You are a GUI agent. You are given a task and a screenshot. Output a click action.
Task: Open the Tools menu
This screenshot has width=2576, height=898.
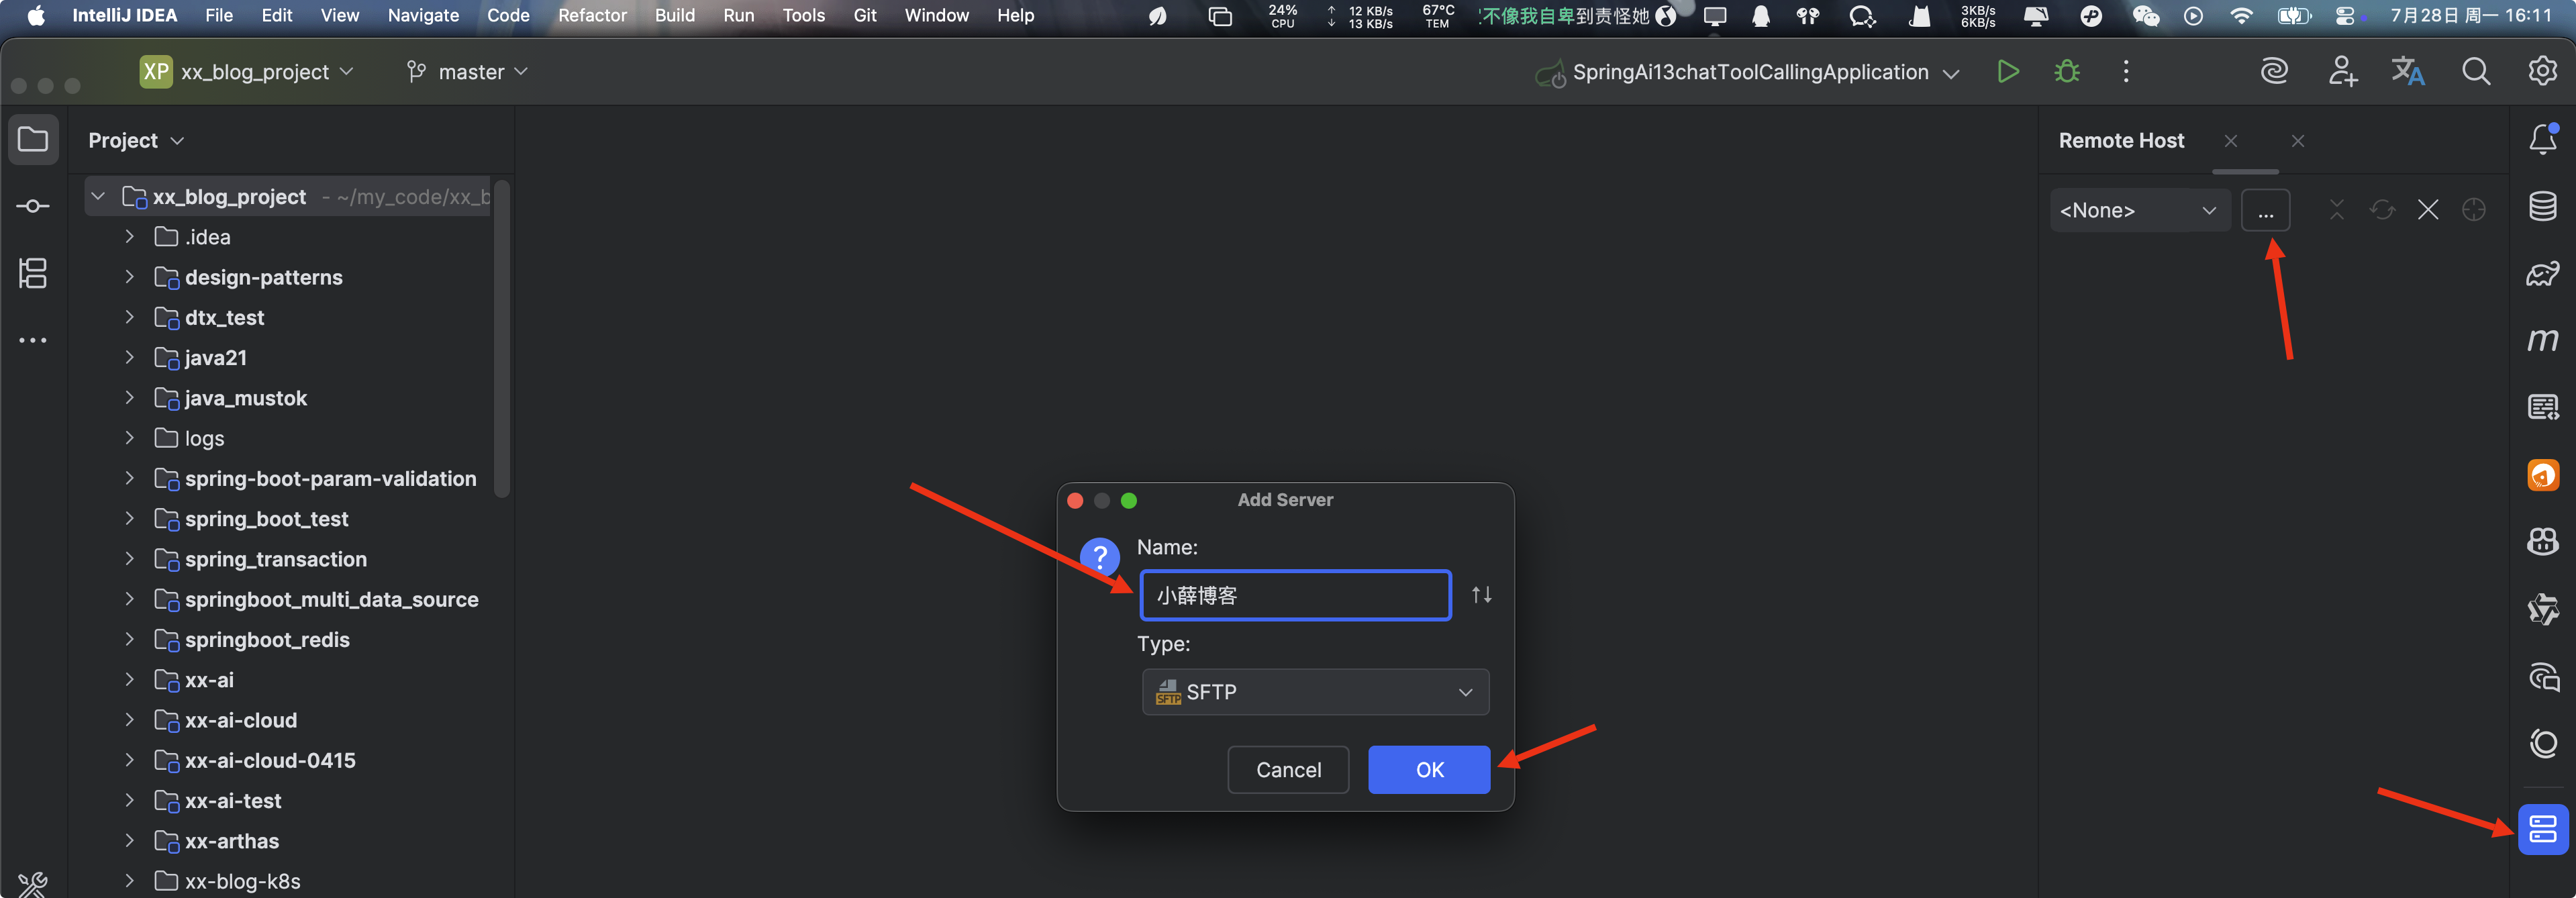(803, 15)
